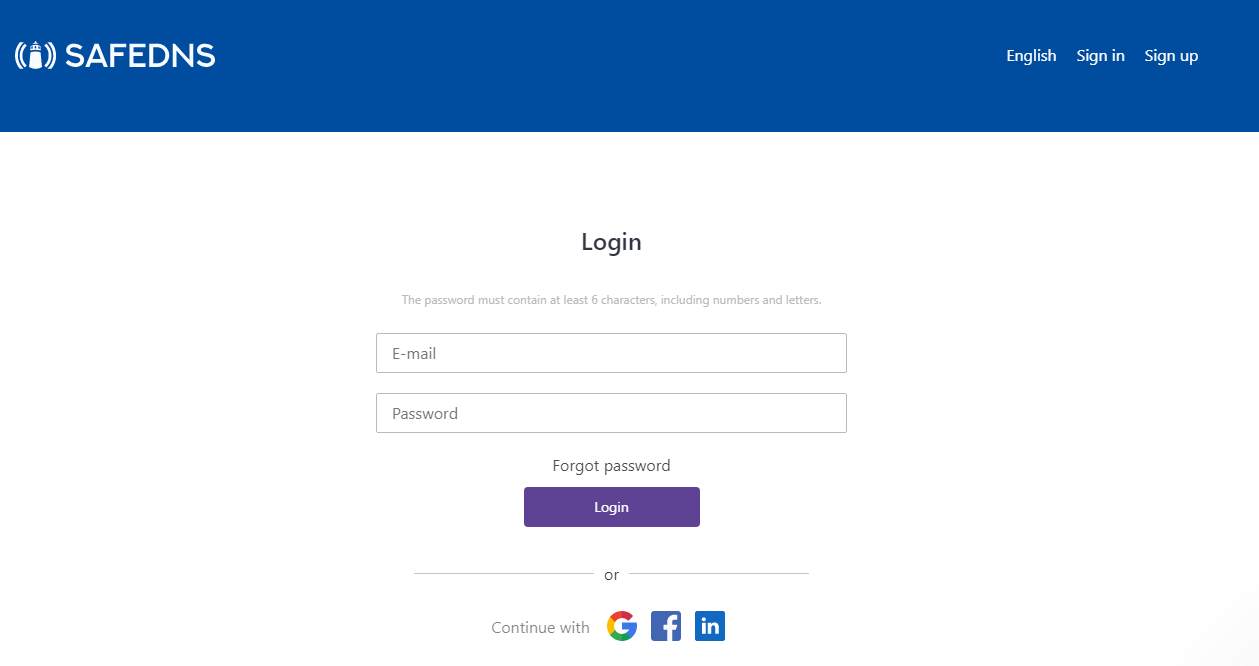Click the password requirements hint text
The width and height of the screenshot is (1259, 666).
[x=611, y=300]
